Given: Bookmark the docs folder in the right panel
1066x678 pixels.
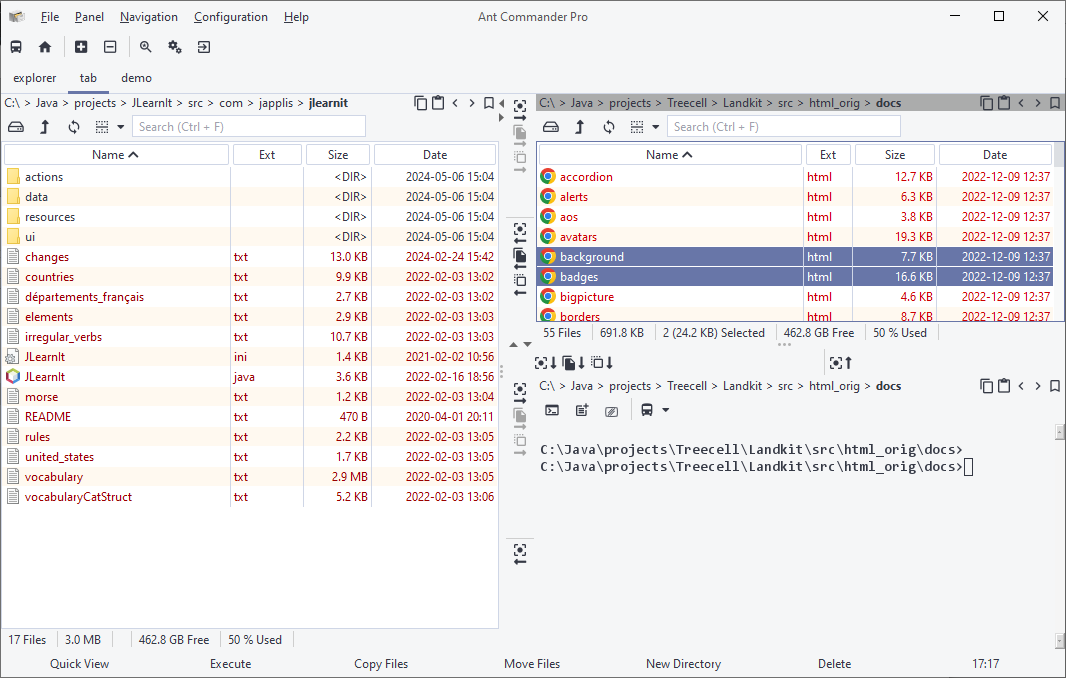Looking at the screenshot, I should click(1054, 103).
